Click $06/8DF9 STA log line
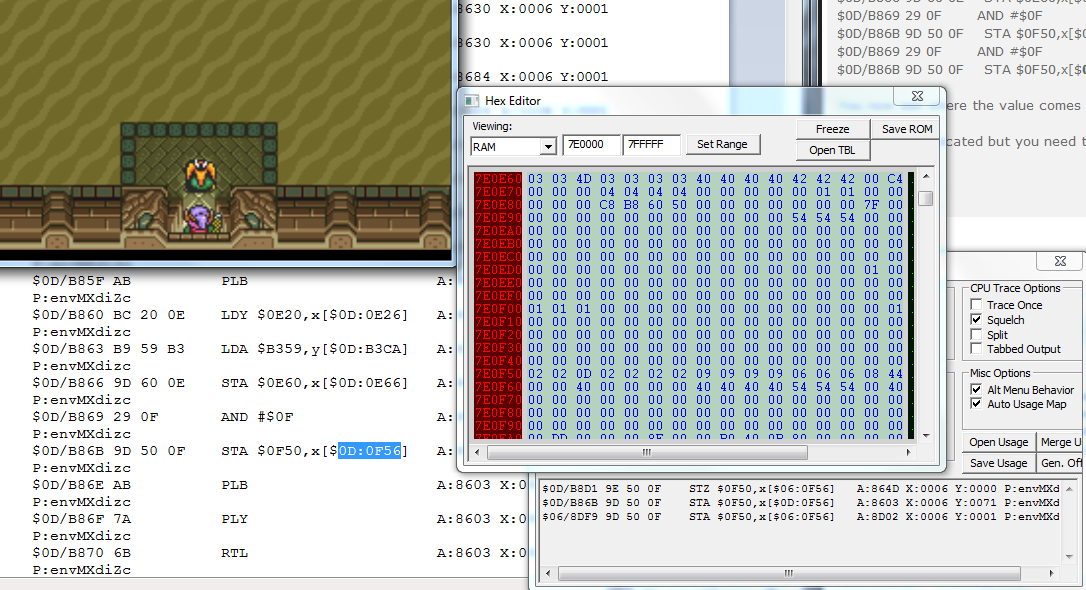The width and height of the screenshot is (1086, 590). (801, 517)
